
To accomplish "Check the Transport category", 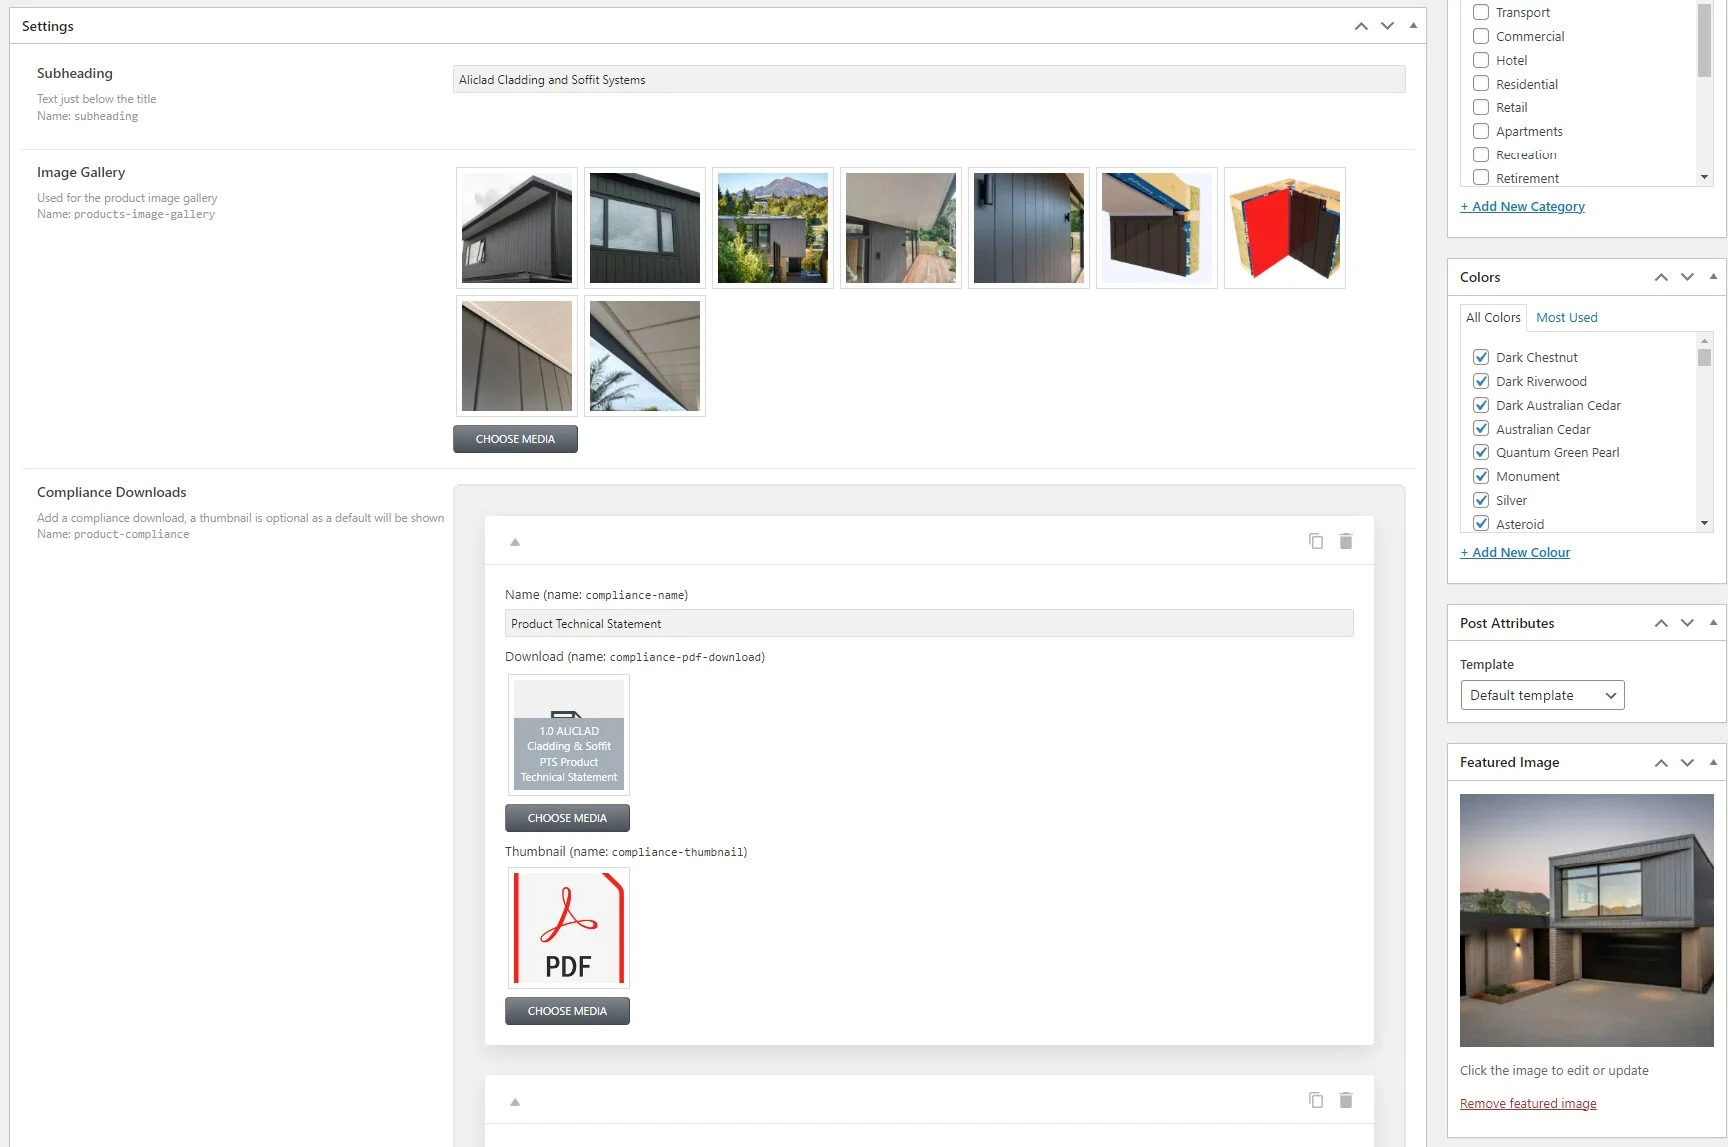I will click(1481, 12).
